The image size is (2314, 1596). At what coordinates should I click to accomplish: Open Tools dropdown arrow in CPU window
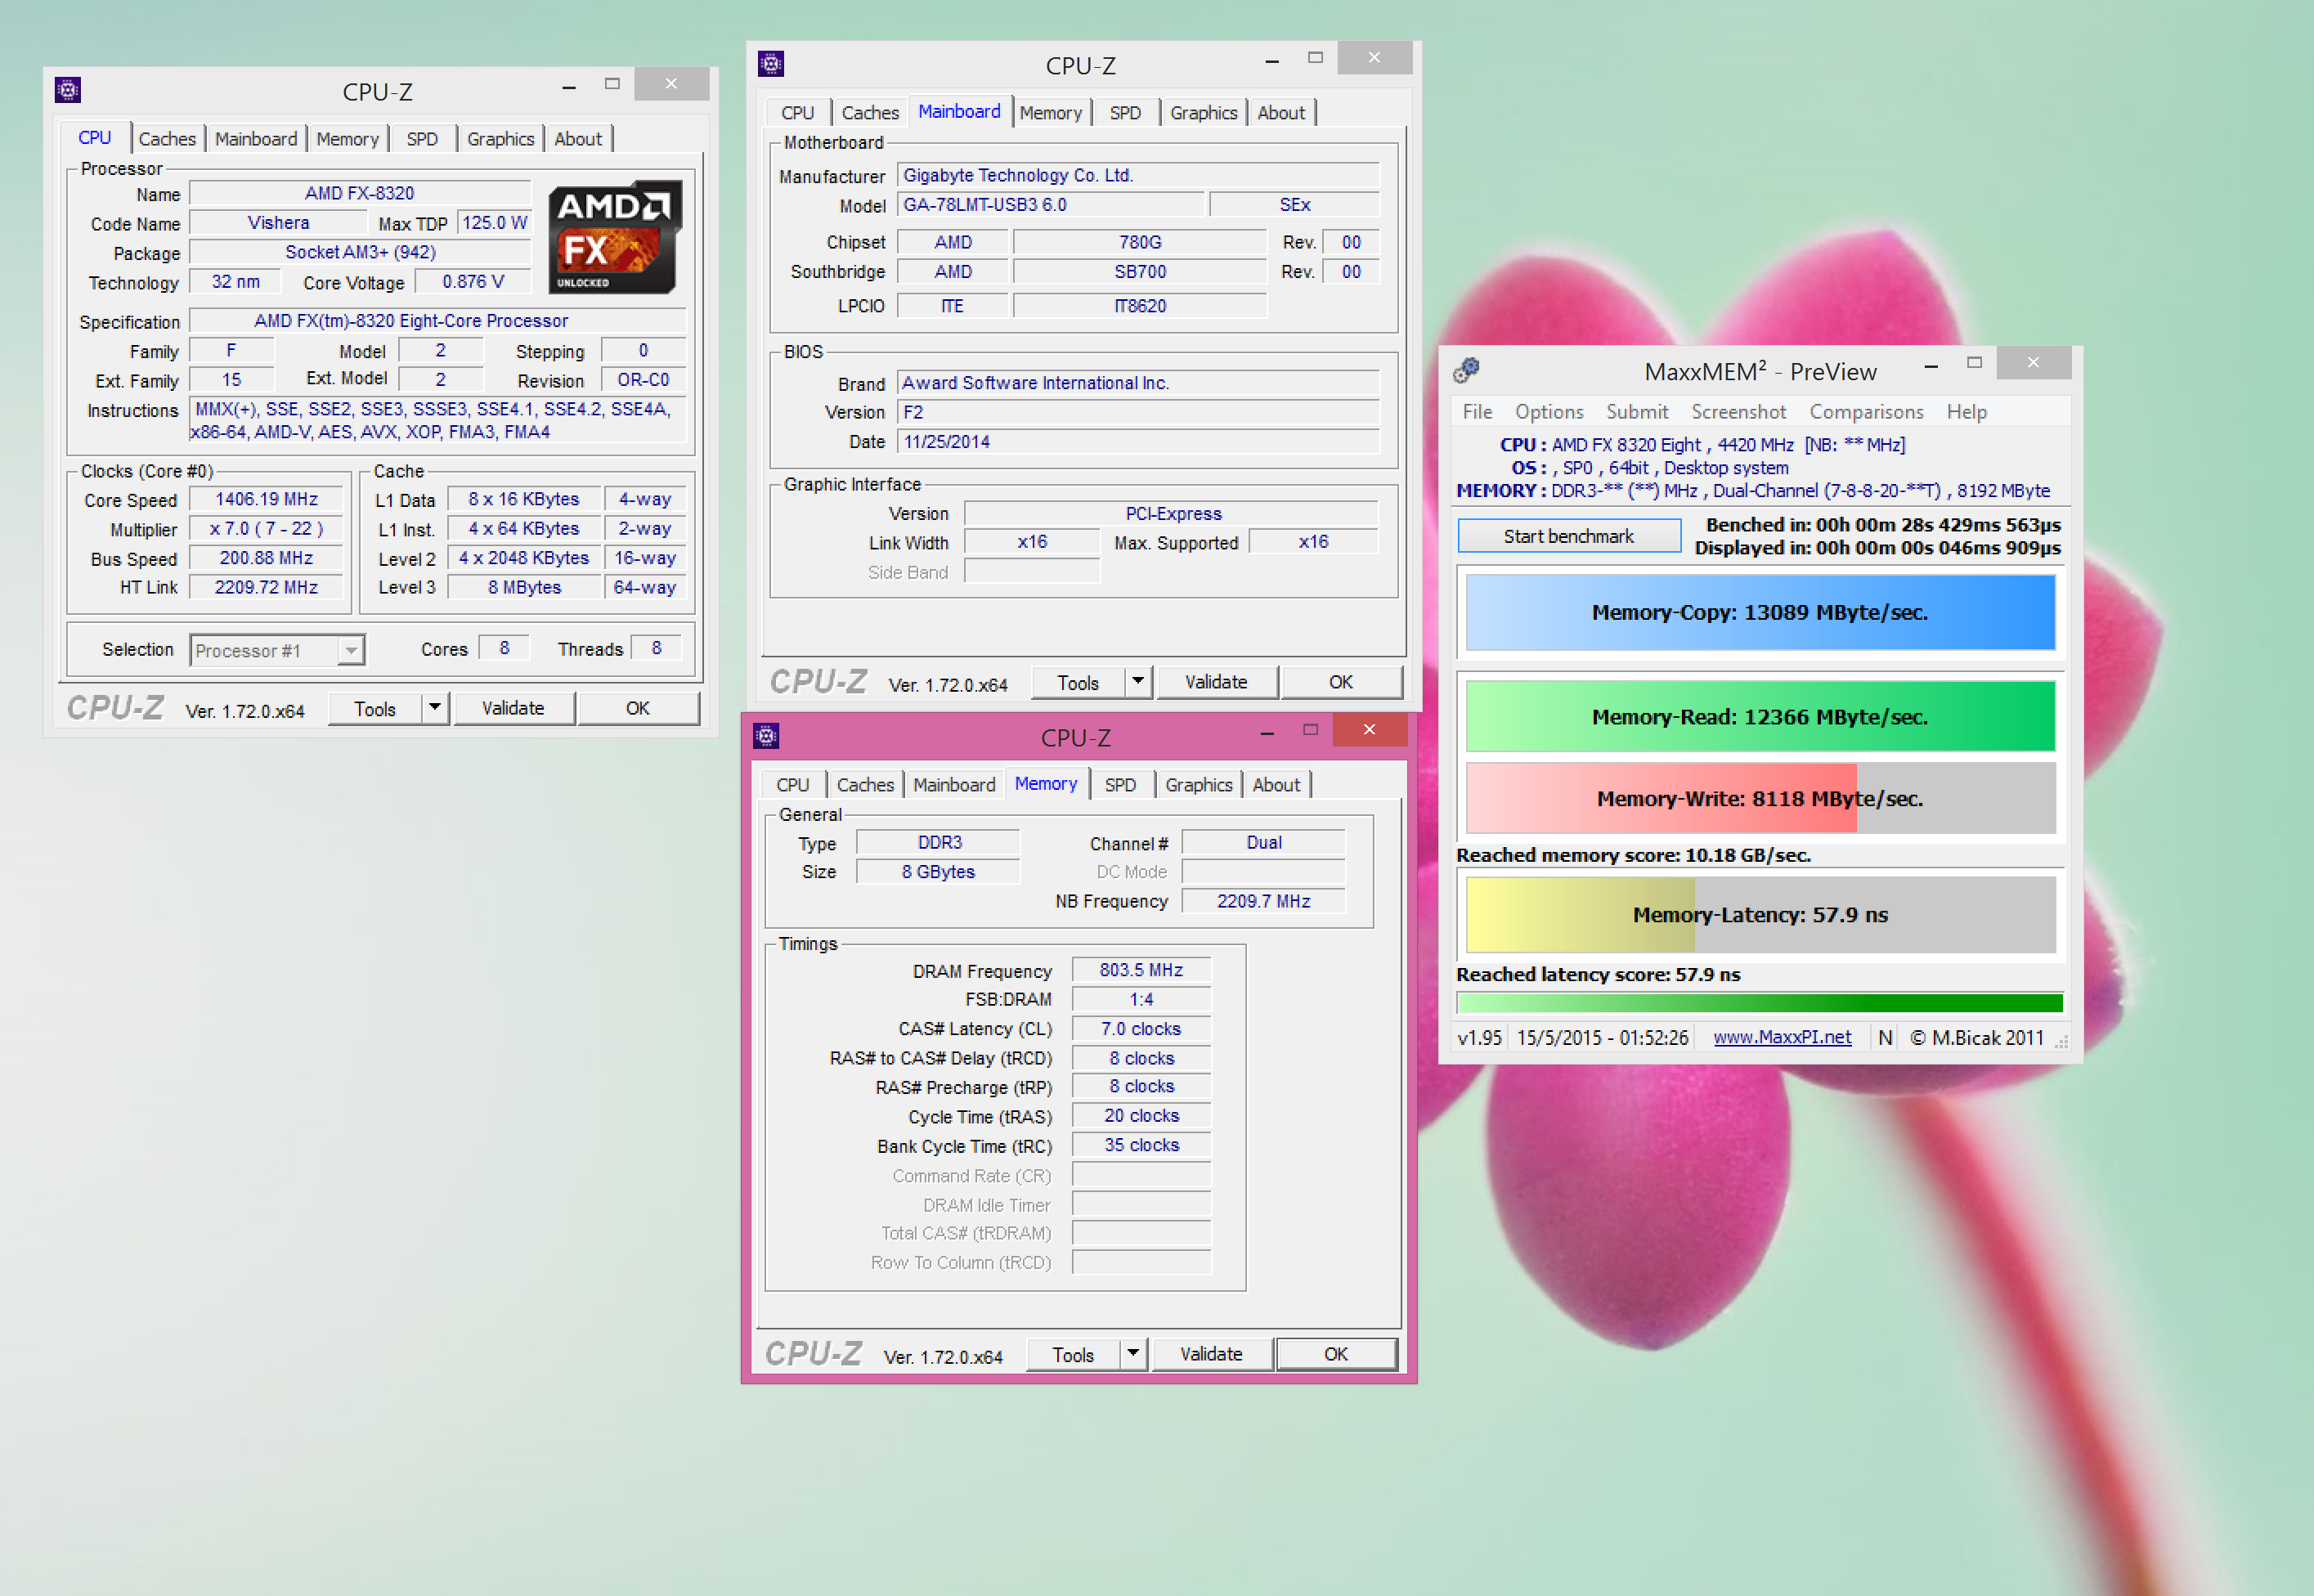pyautogui.click(x=435, y=708)
